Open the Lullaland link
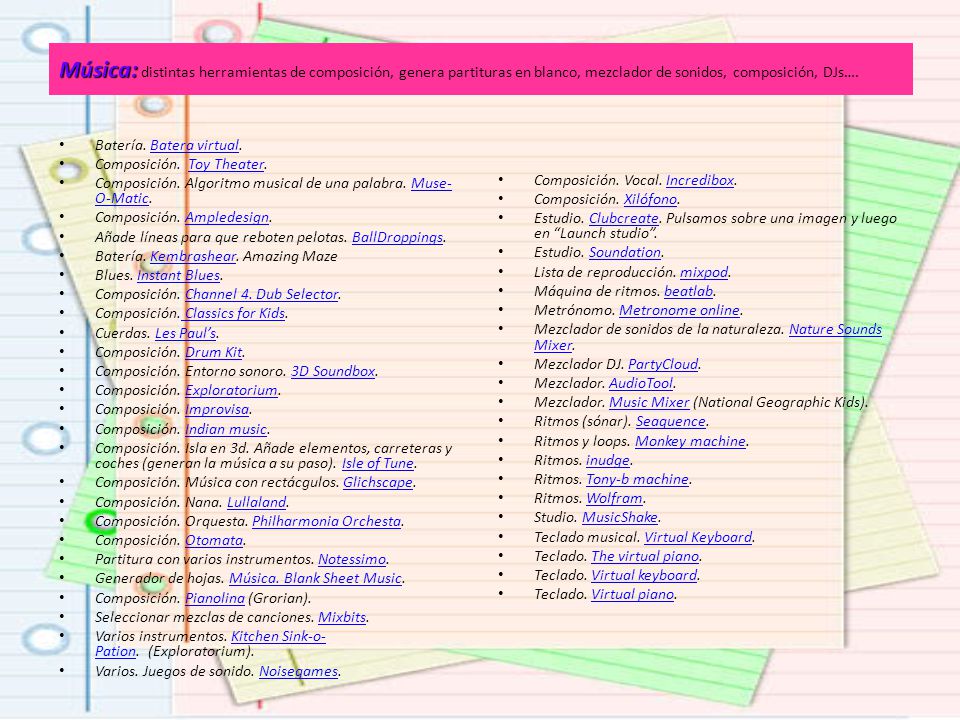Screen dimensions: 960x720 [257, 502]
